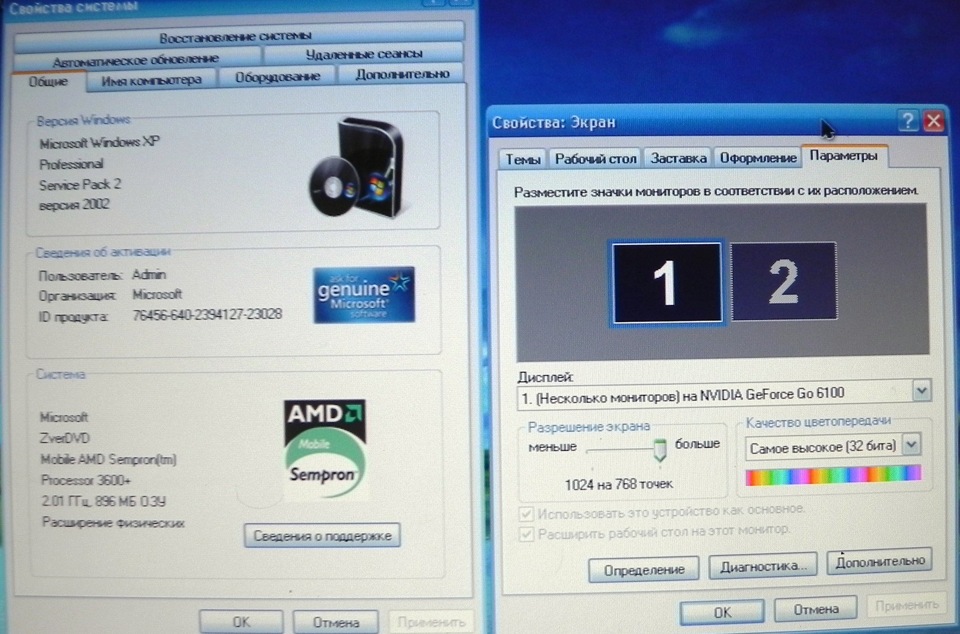Open the Общие tab in Свойства системы
960x634 pixels.
tap(48, 81)
